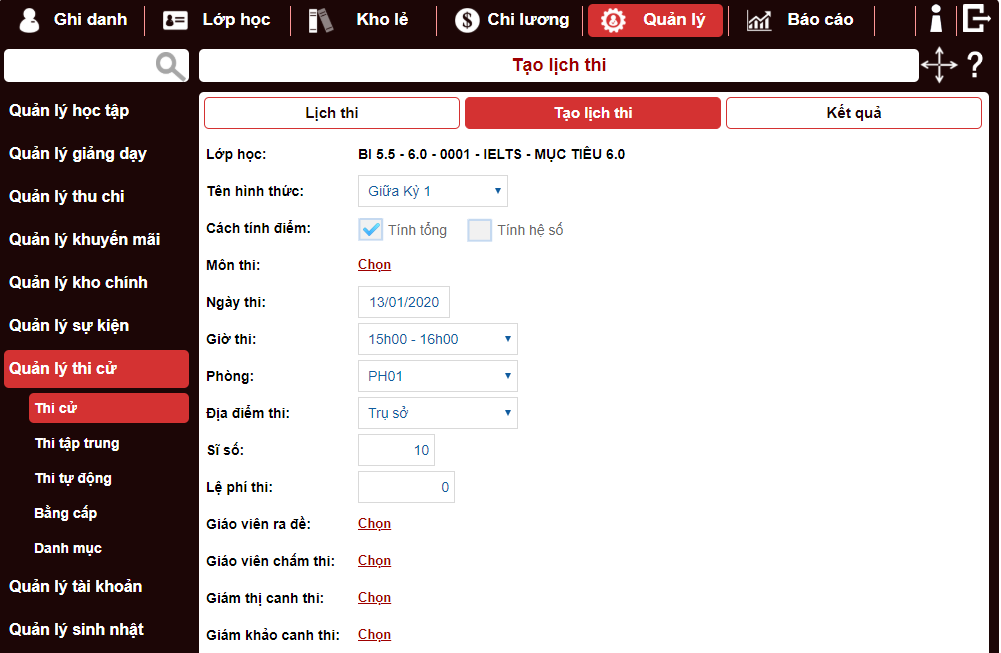Open help via the question mark icon
Image resolution: width=1001 pixels, height=653 pixels.
(974, 66)
